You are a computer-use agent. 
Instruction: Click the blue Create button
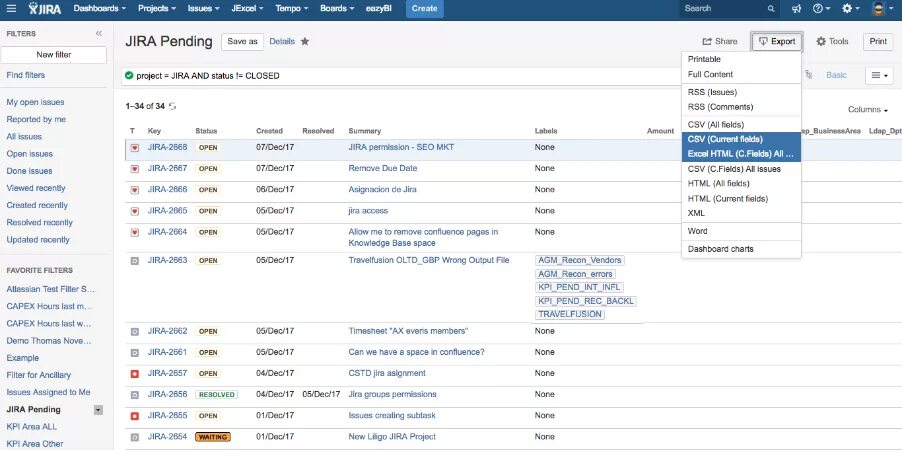click(425, 9)
